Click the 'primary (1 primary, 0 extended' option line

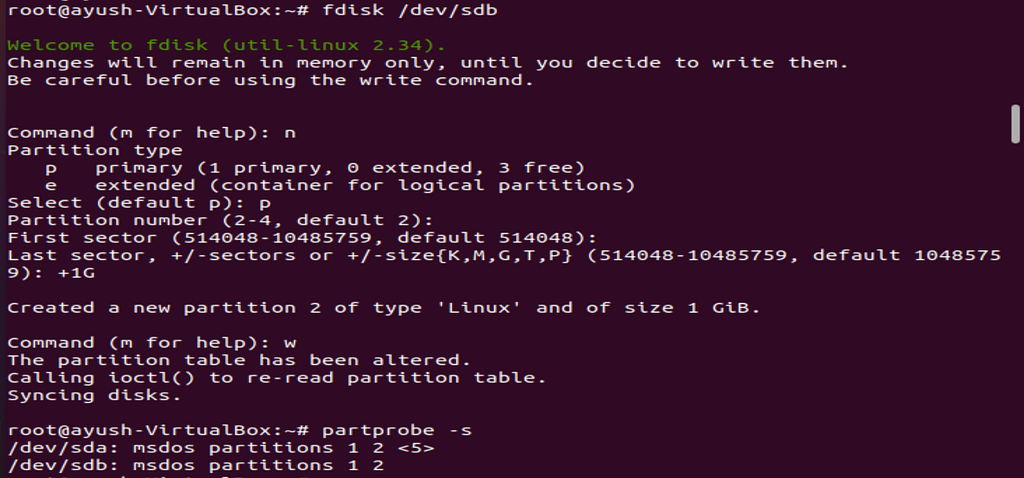pos(315,168)
